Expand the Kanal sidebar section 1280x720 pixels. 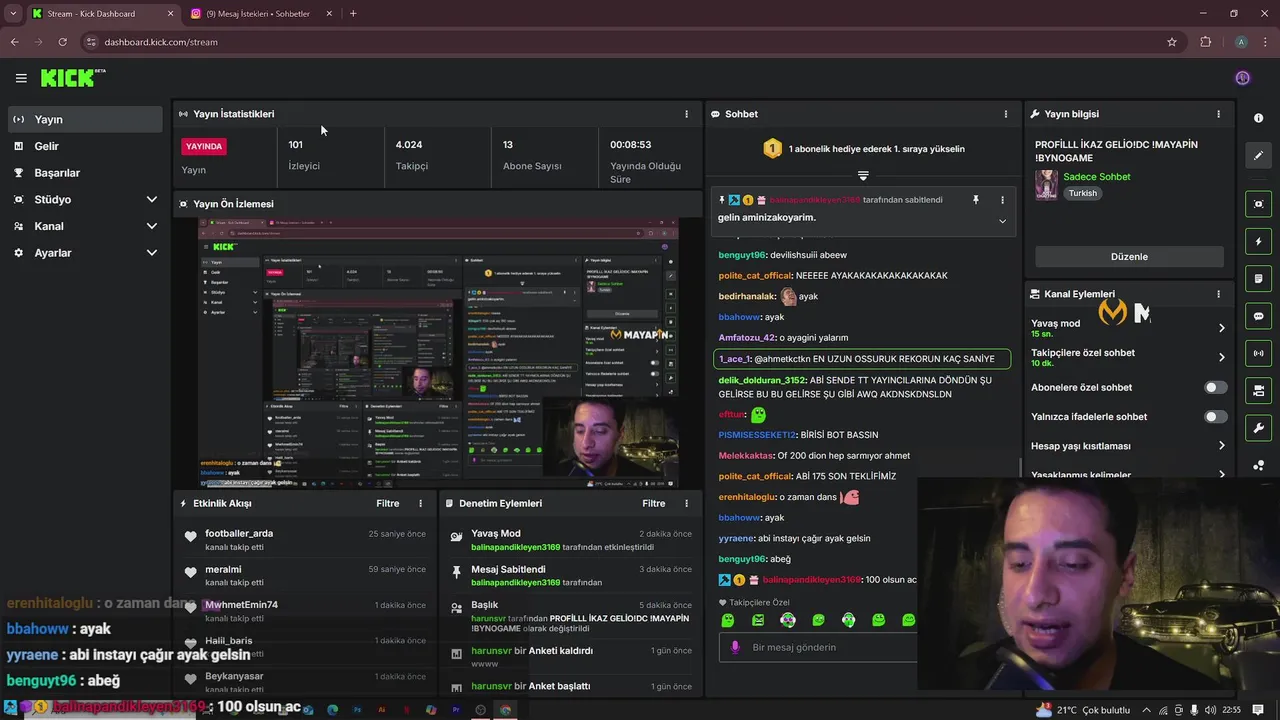[x=152, y=226]
